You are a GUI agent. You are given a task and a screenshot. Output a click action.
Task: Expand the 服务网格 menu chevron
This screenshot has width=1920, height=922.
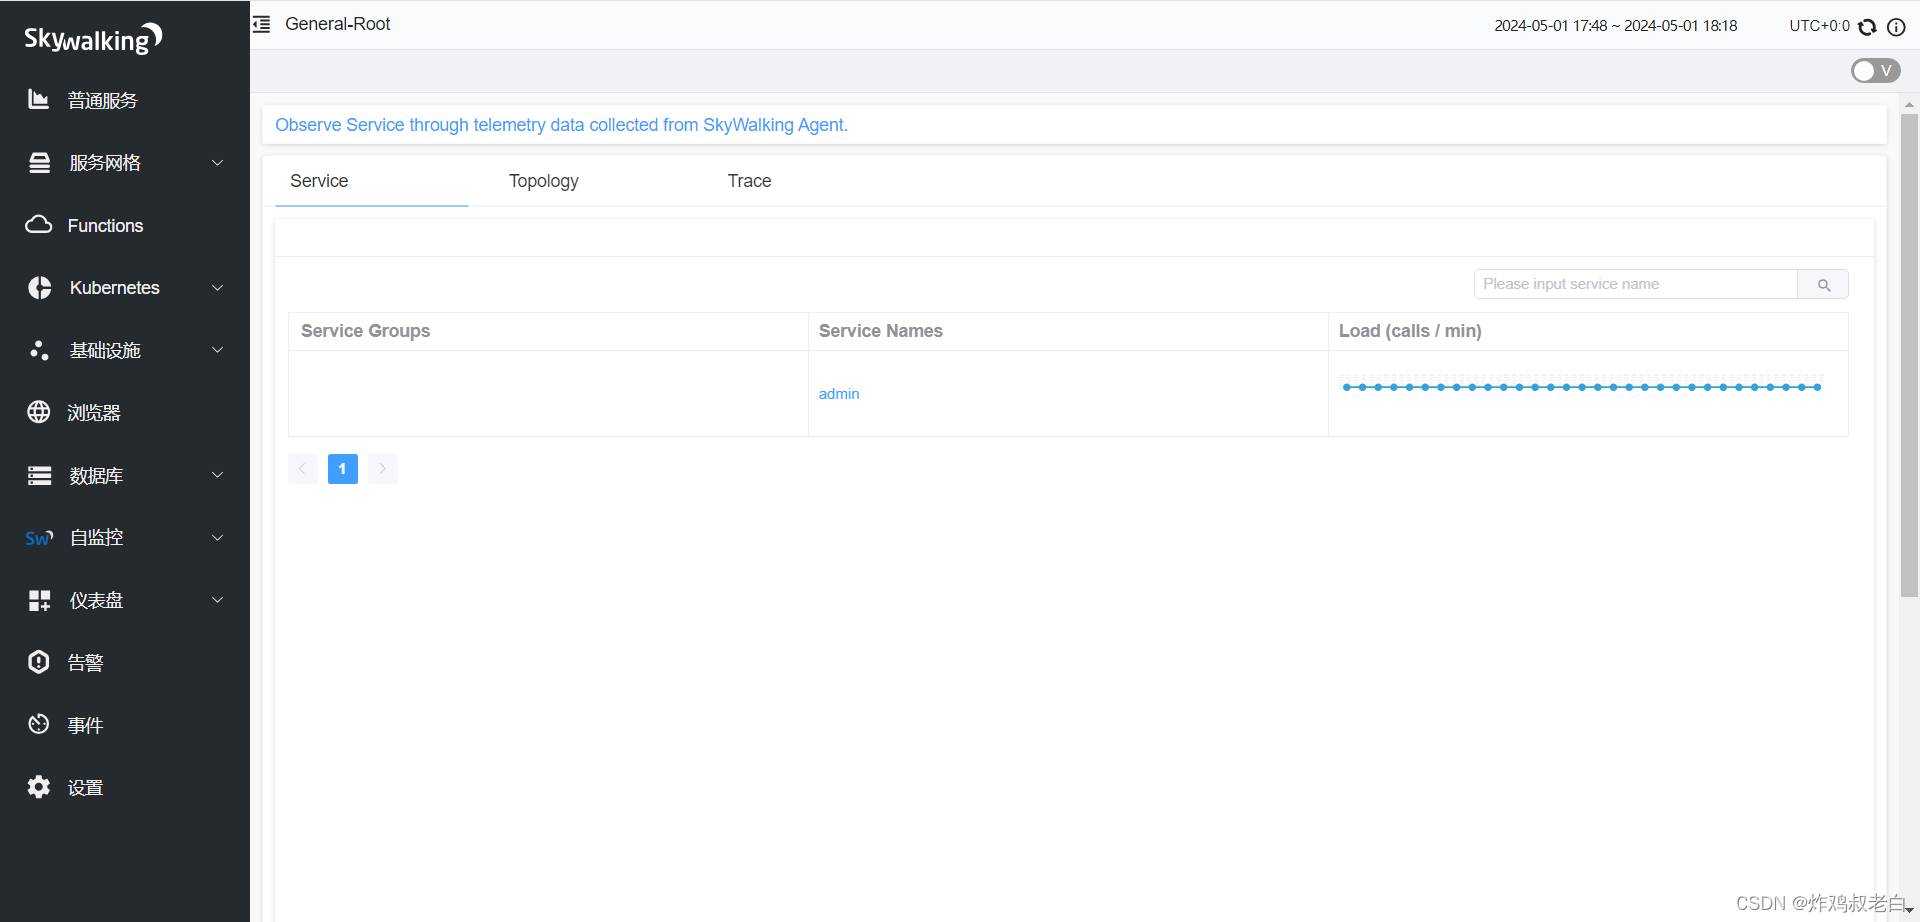tap(217, 163)
